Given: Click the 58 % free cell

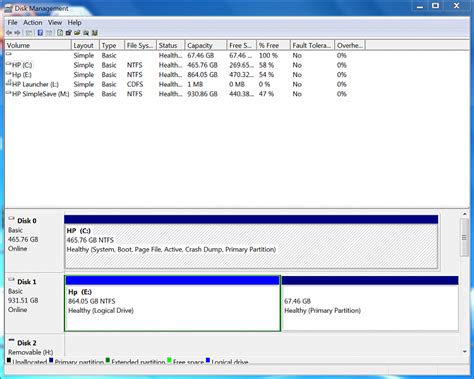Looking at the screenshot, I should (266, 65).
